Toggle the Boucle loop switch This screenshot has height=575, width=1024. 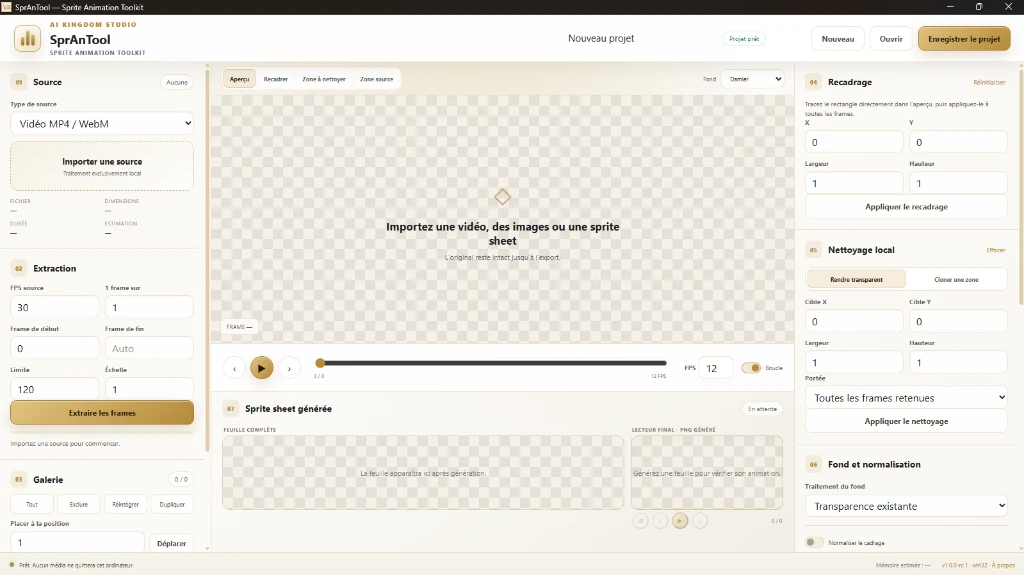point(751,368)
